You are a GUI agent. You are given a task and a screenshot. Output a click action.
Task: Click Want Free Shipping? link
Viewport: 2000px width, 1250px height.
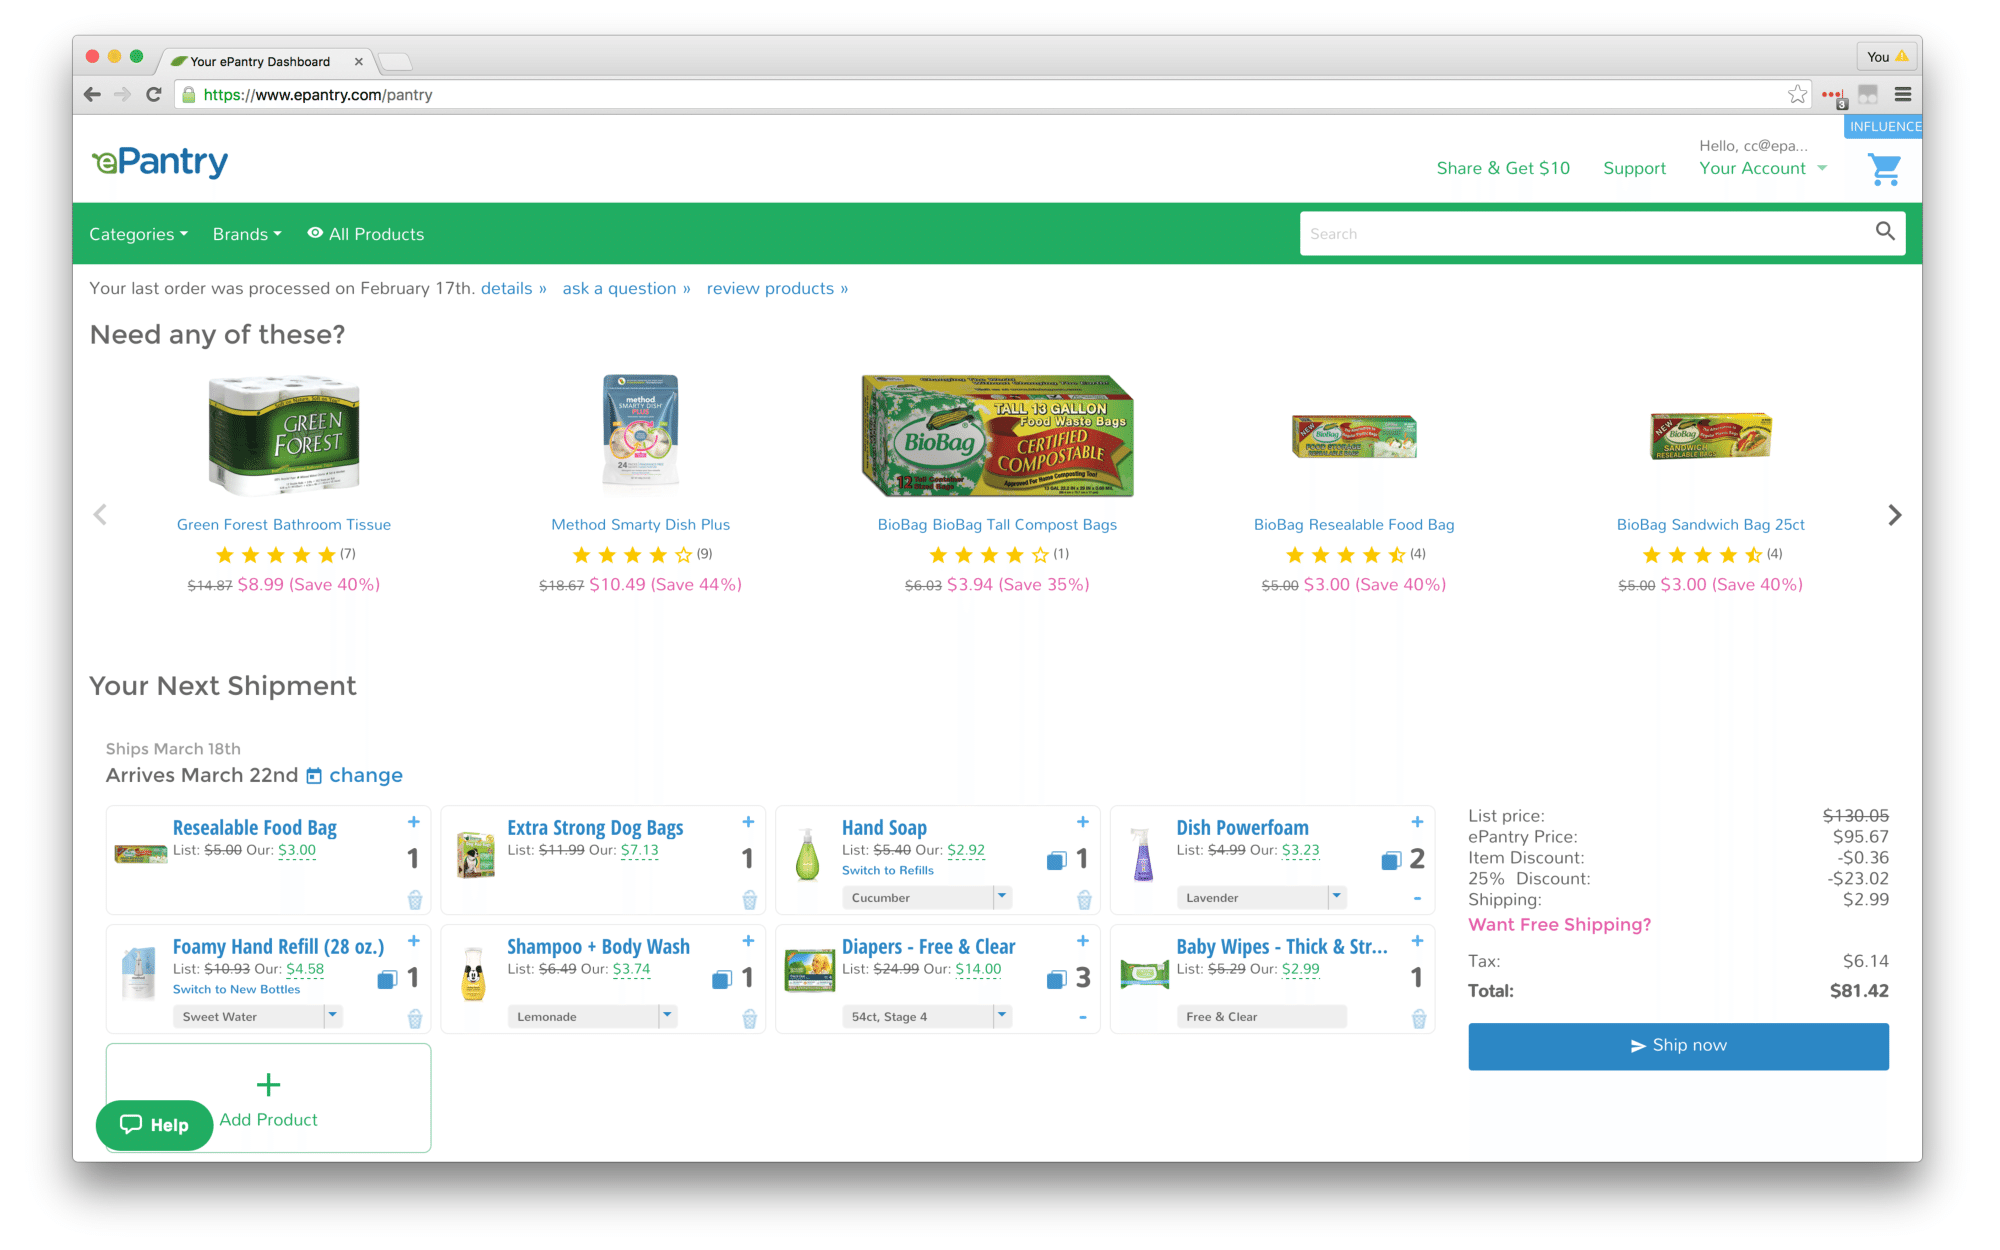tap(1559, 925)
